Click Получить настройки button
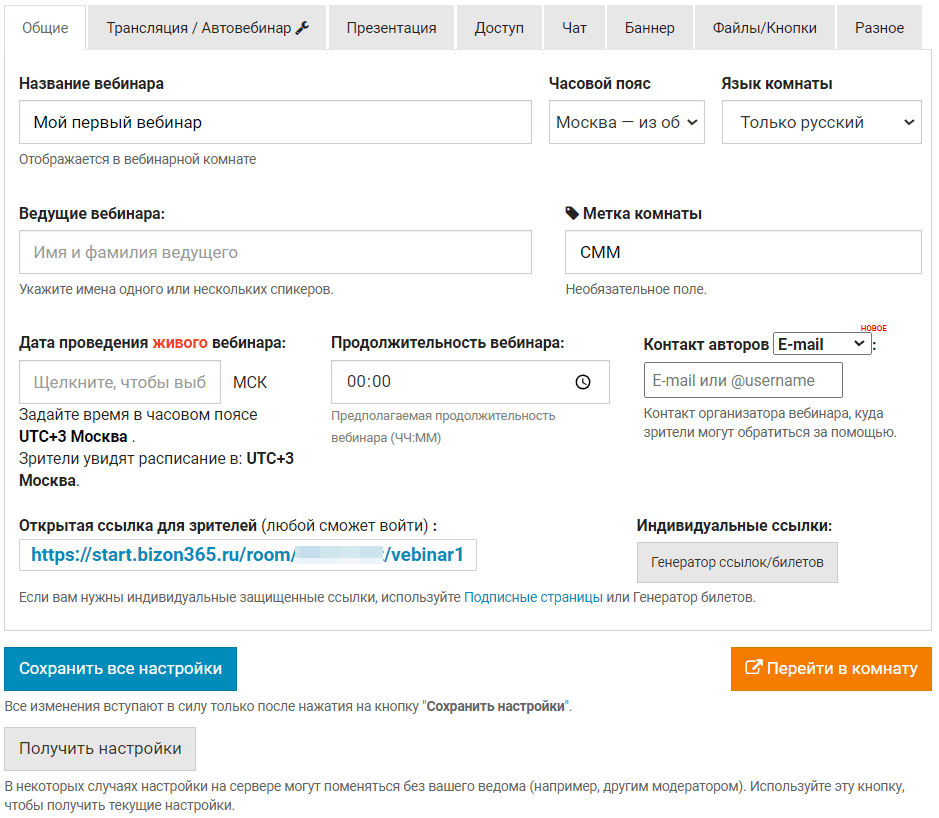939x818 pixels. [x=100, y=748]
